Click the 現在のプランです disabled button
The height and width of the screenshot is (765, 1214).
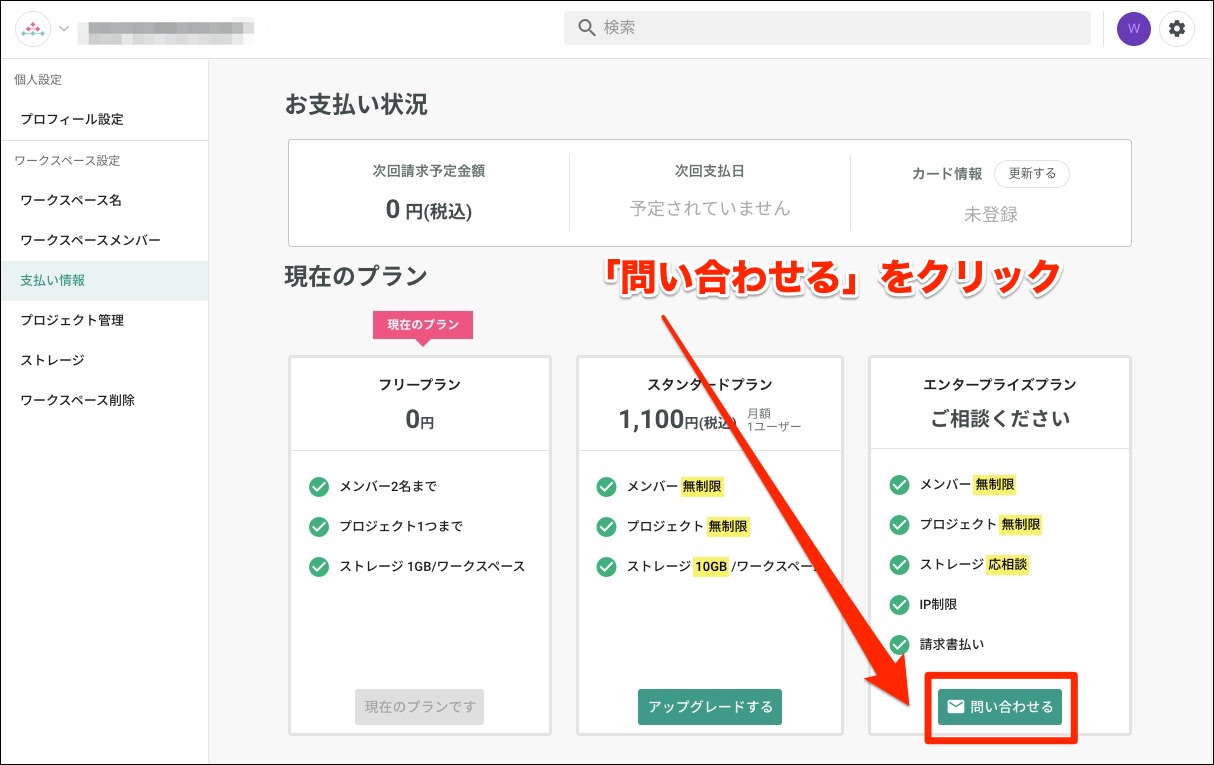click(419, 707)
